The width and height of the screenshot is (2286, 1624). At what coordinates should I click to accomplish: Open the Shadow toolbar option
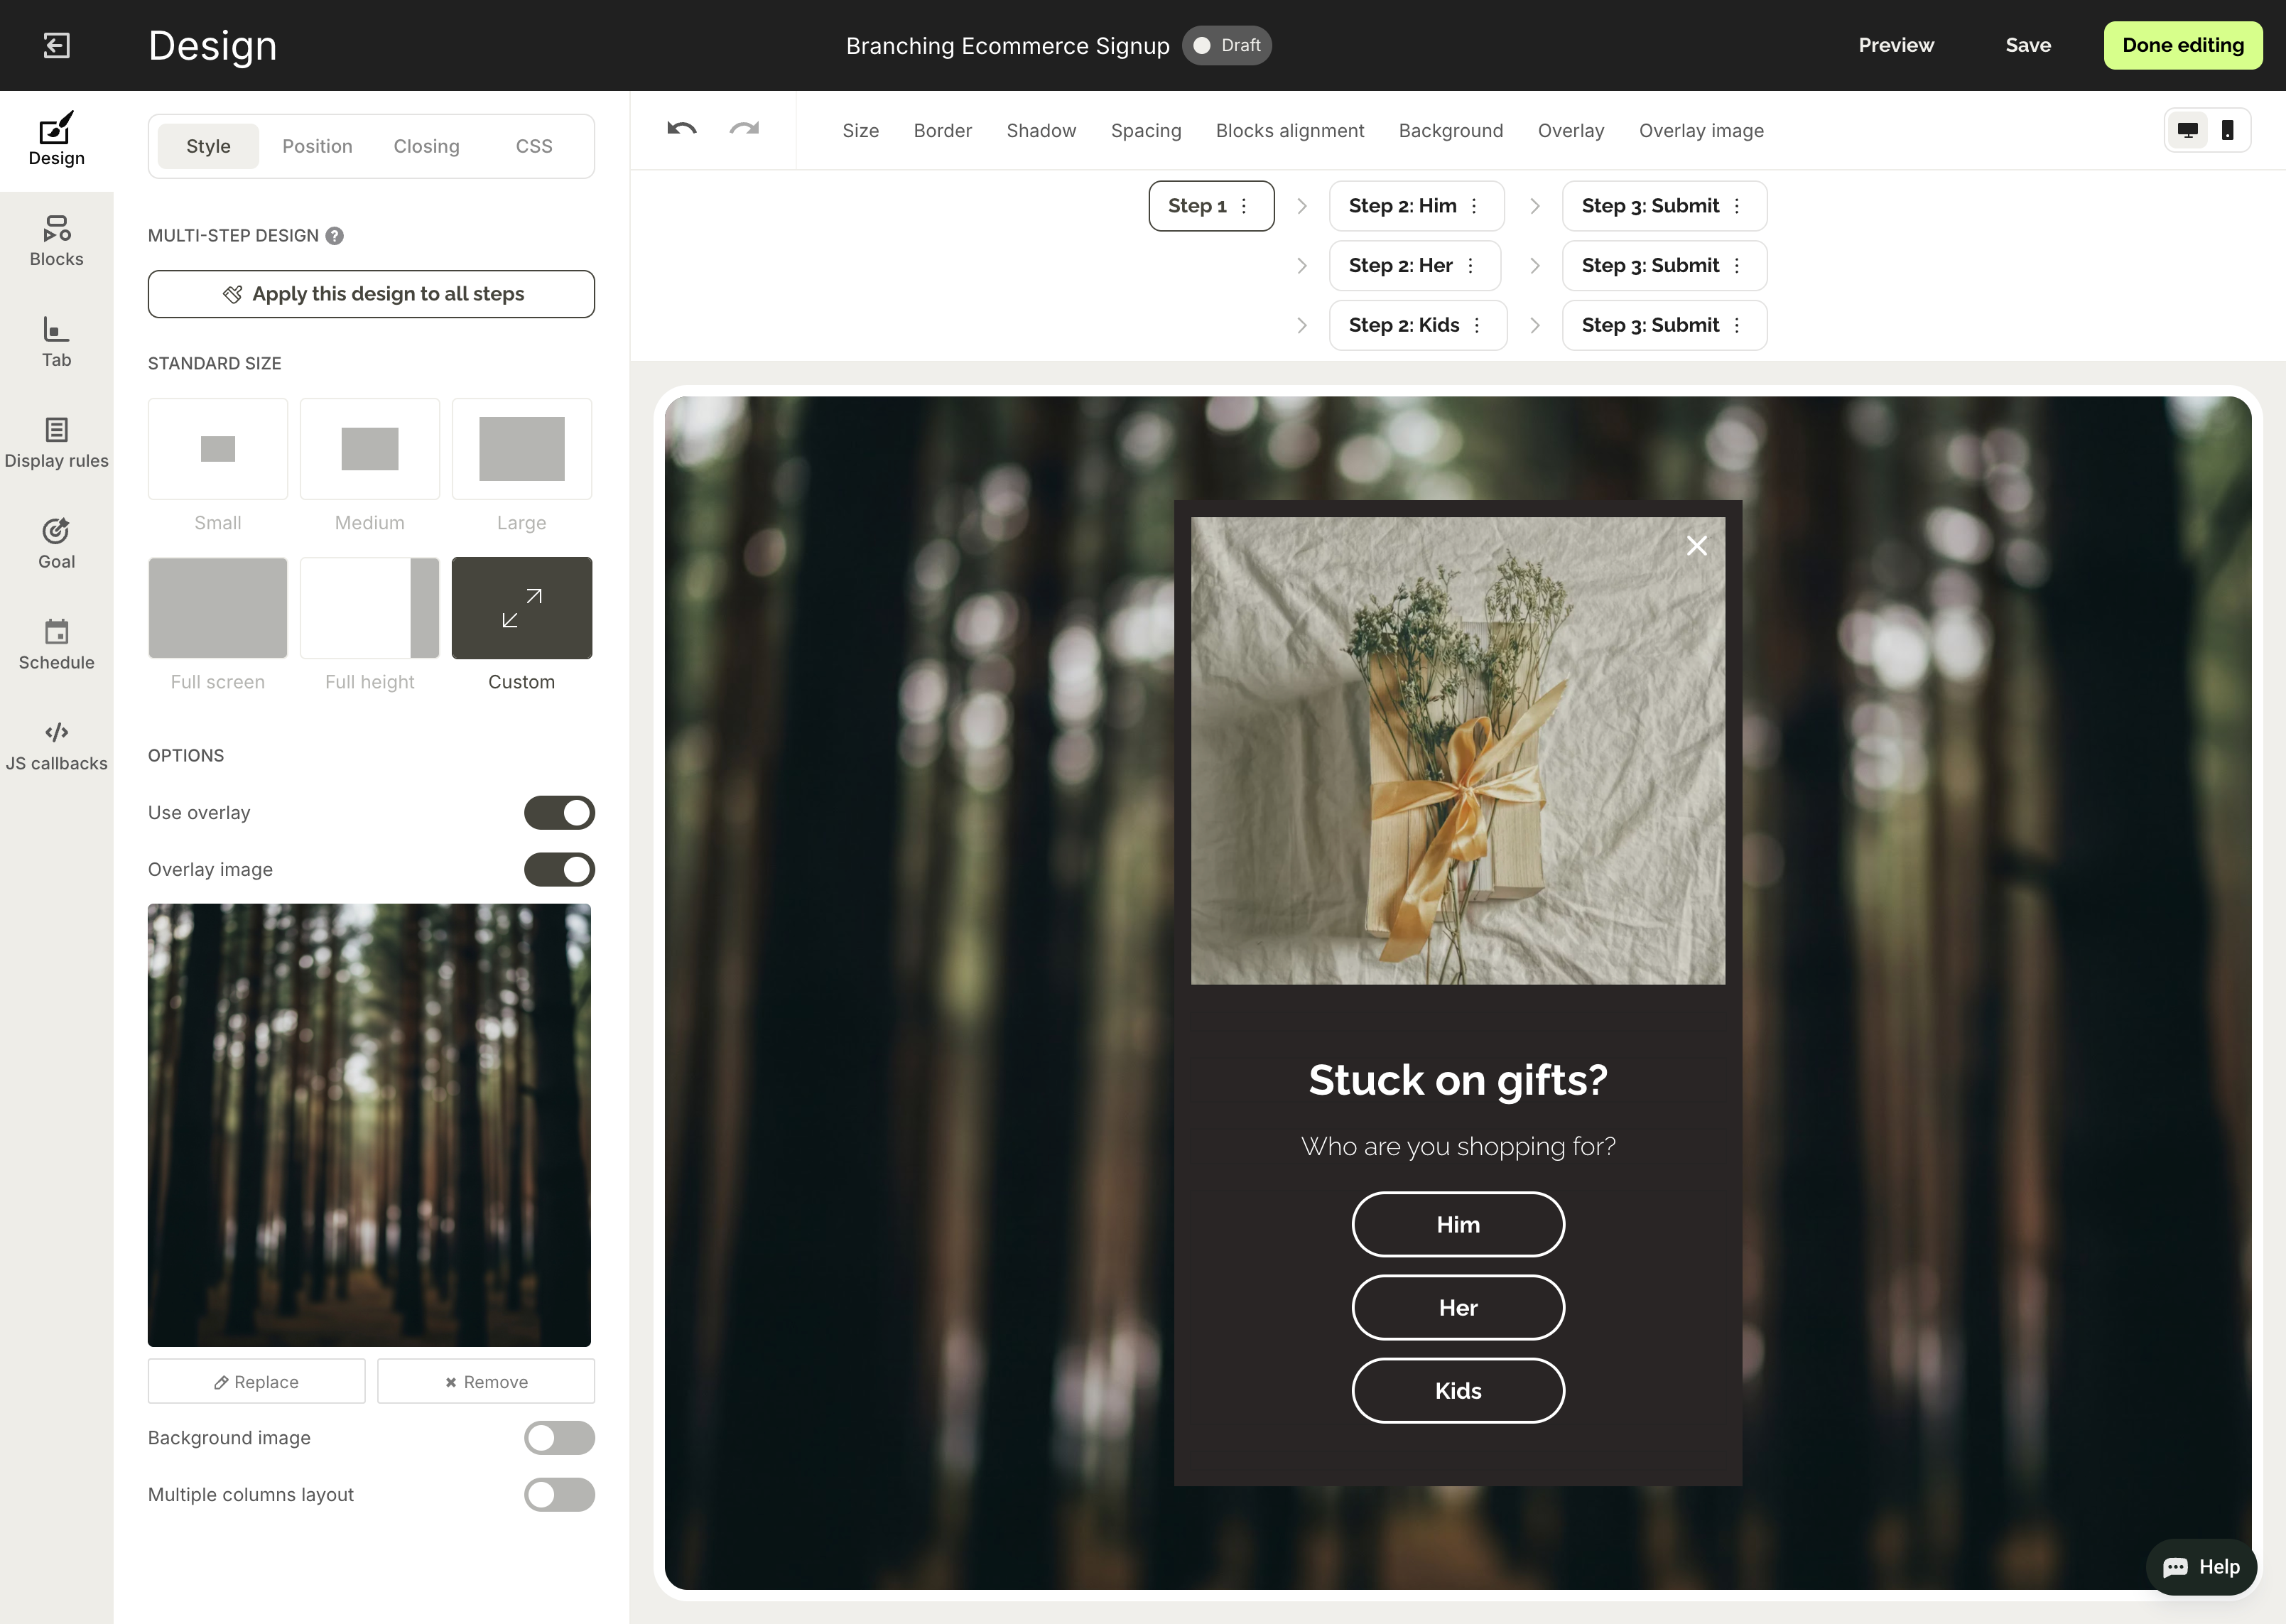click(x=1041, y=131)
